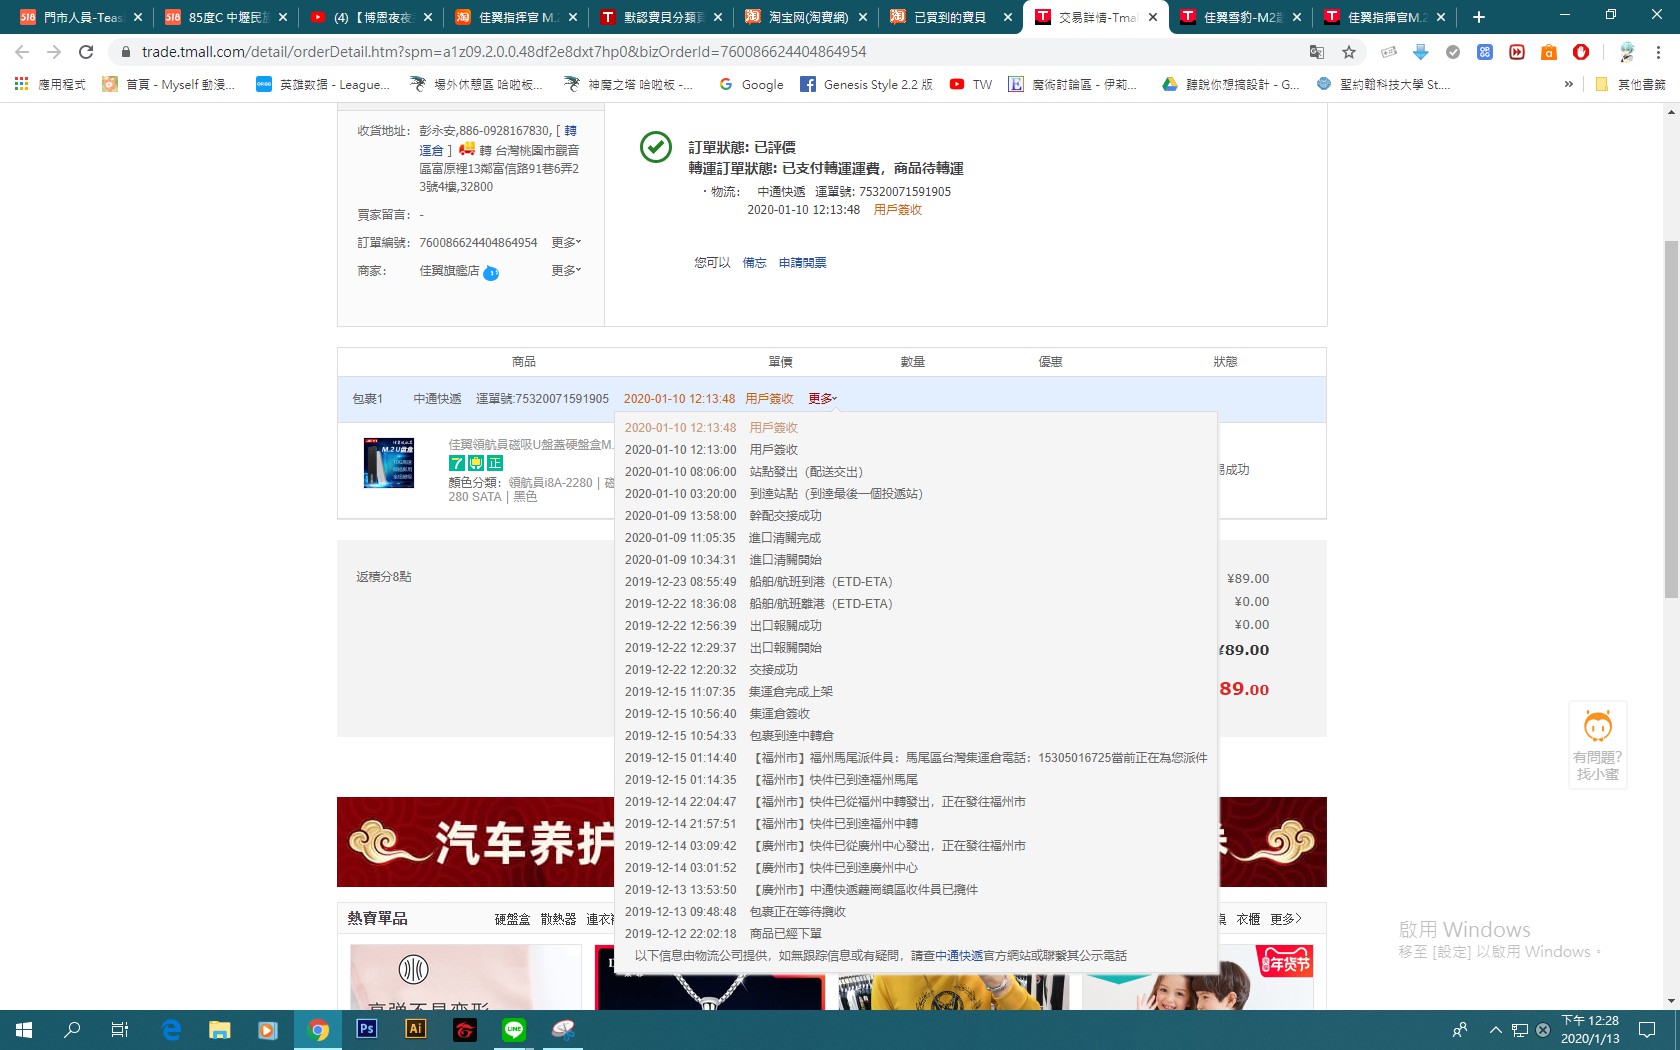Viewport: 1680px width, 1050px height.
Task: Open the Garena app from the taskbar
Action: click(465, 1029)
